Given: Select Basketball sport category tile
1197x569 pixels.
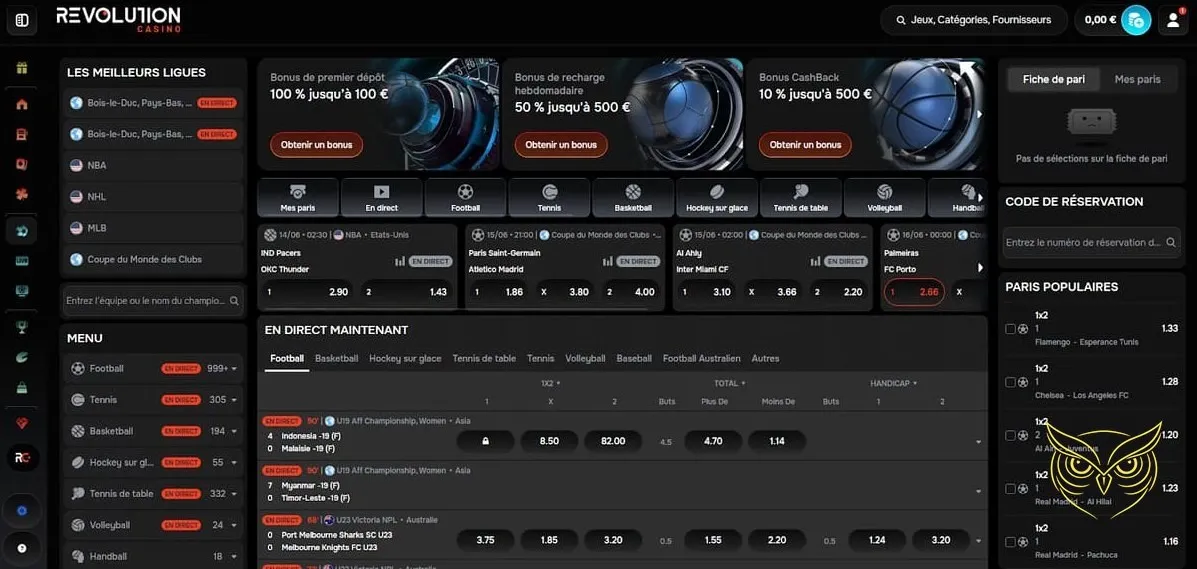Looking at the screenshot, I should tap(633, 198).
